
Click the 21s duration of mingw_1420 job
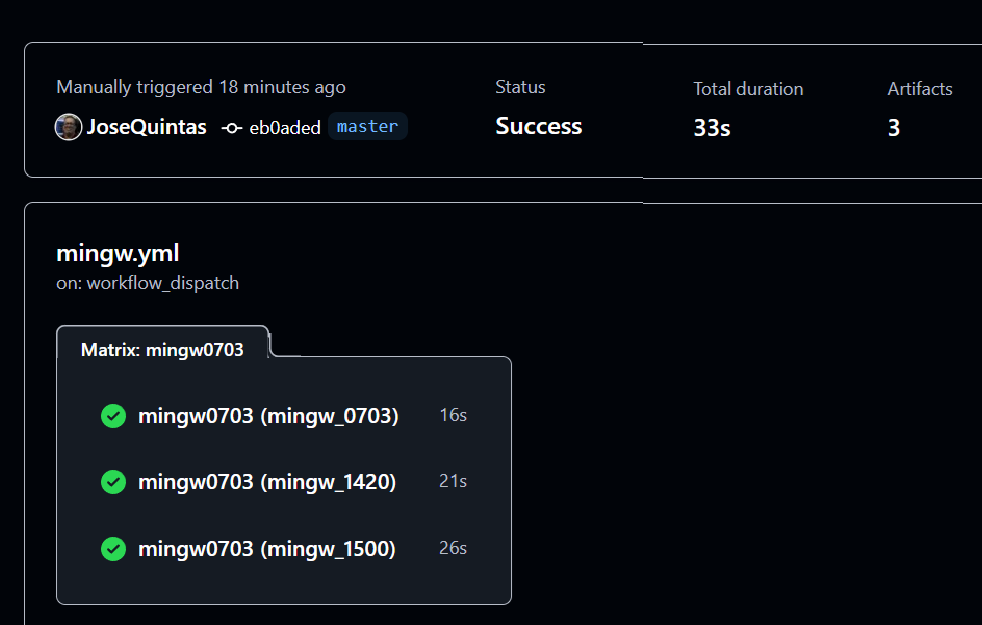[453, 481]
